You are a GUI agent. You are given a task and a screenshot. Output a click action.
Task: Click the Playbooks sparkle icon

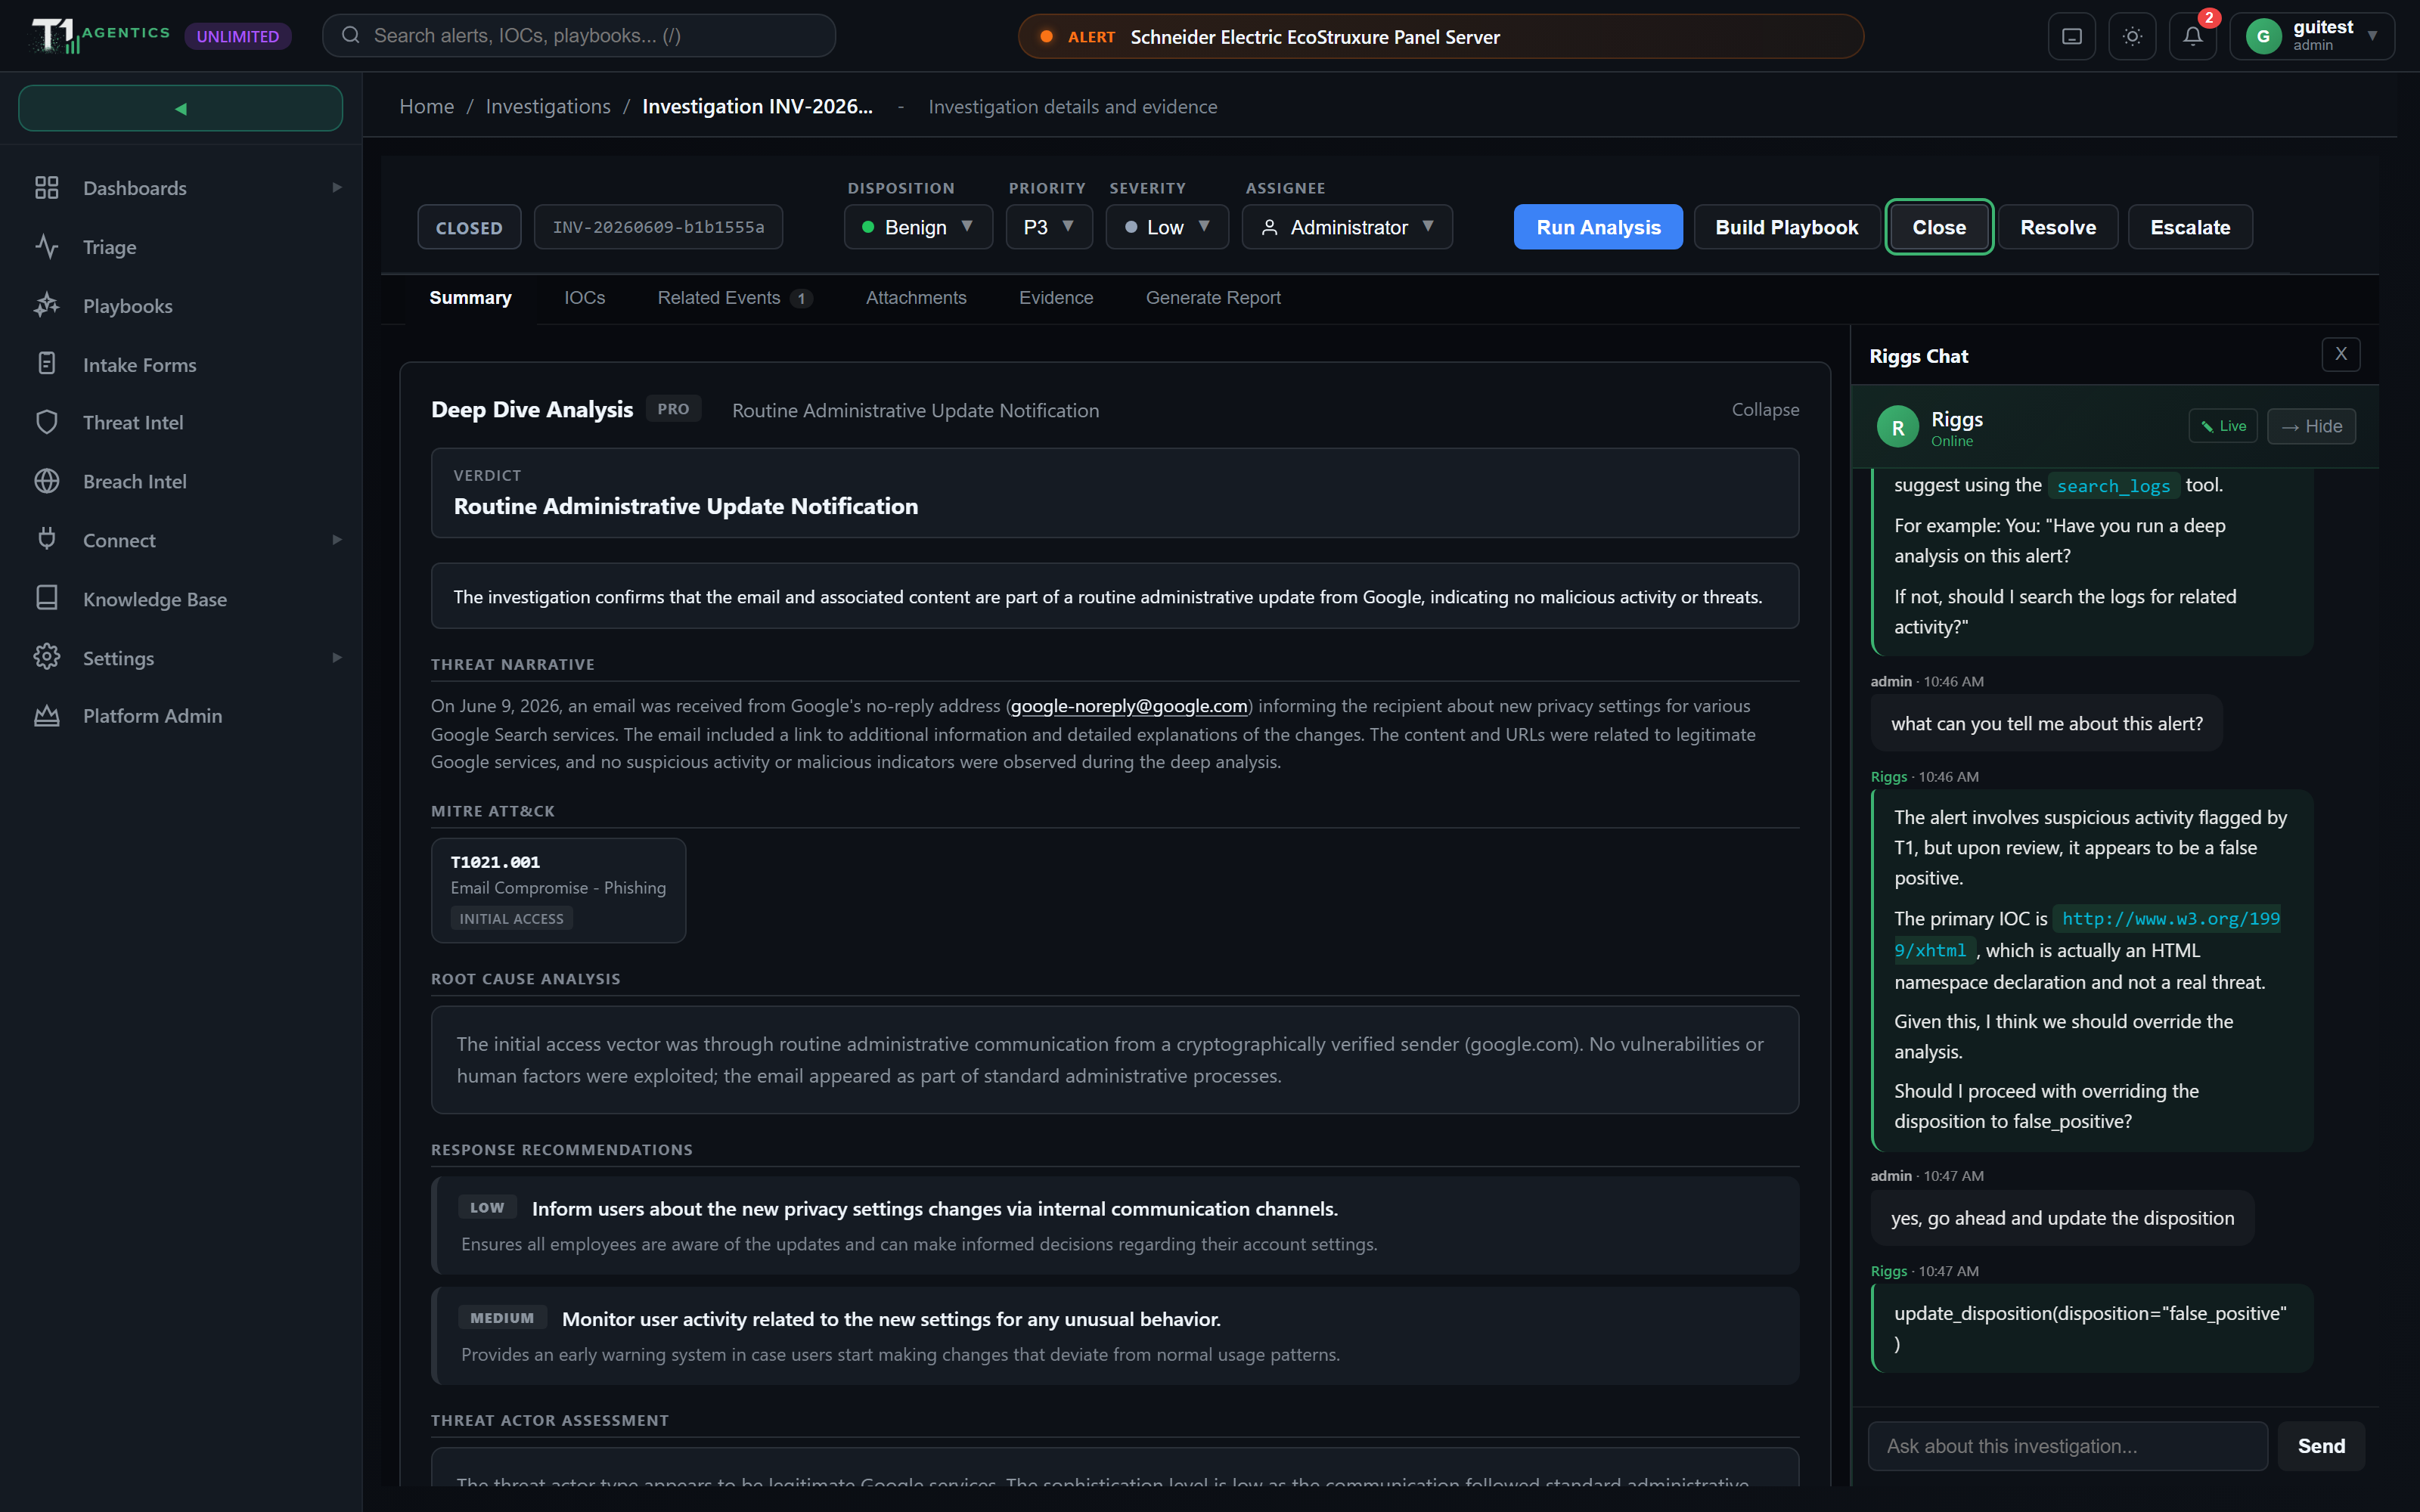coord(47,305)
